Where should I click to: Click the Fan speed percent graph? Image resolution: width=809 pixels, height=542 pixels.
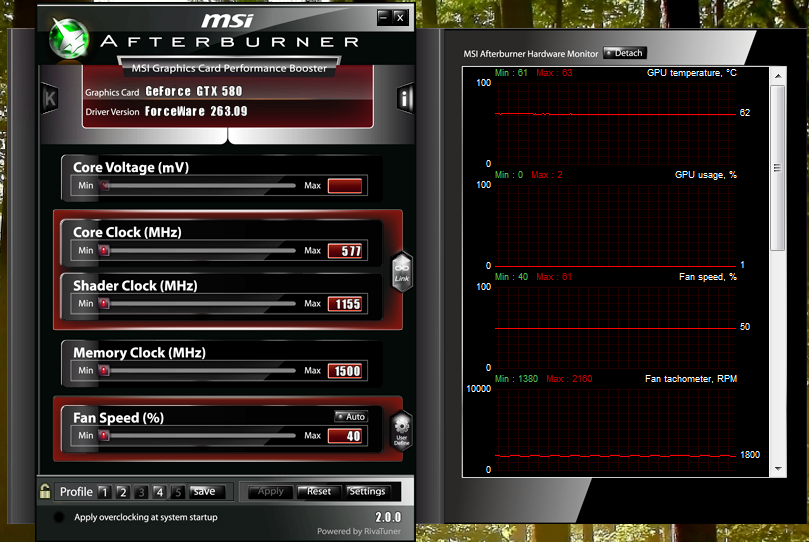[616, 327]
